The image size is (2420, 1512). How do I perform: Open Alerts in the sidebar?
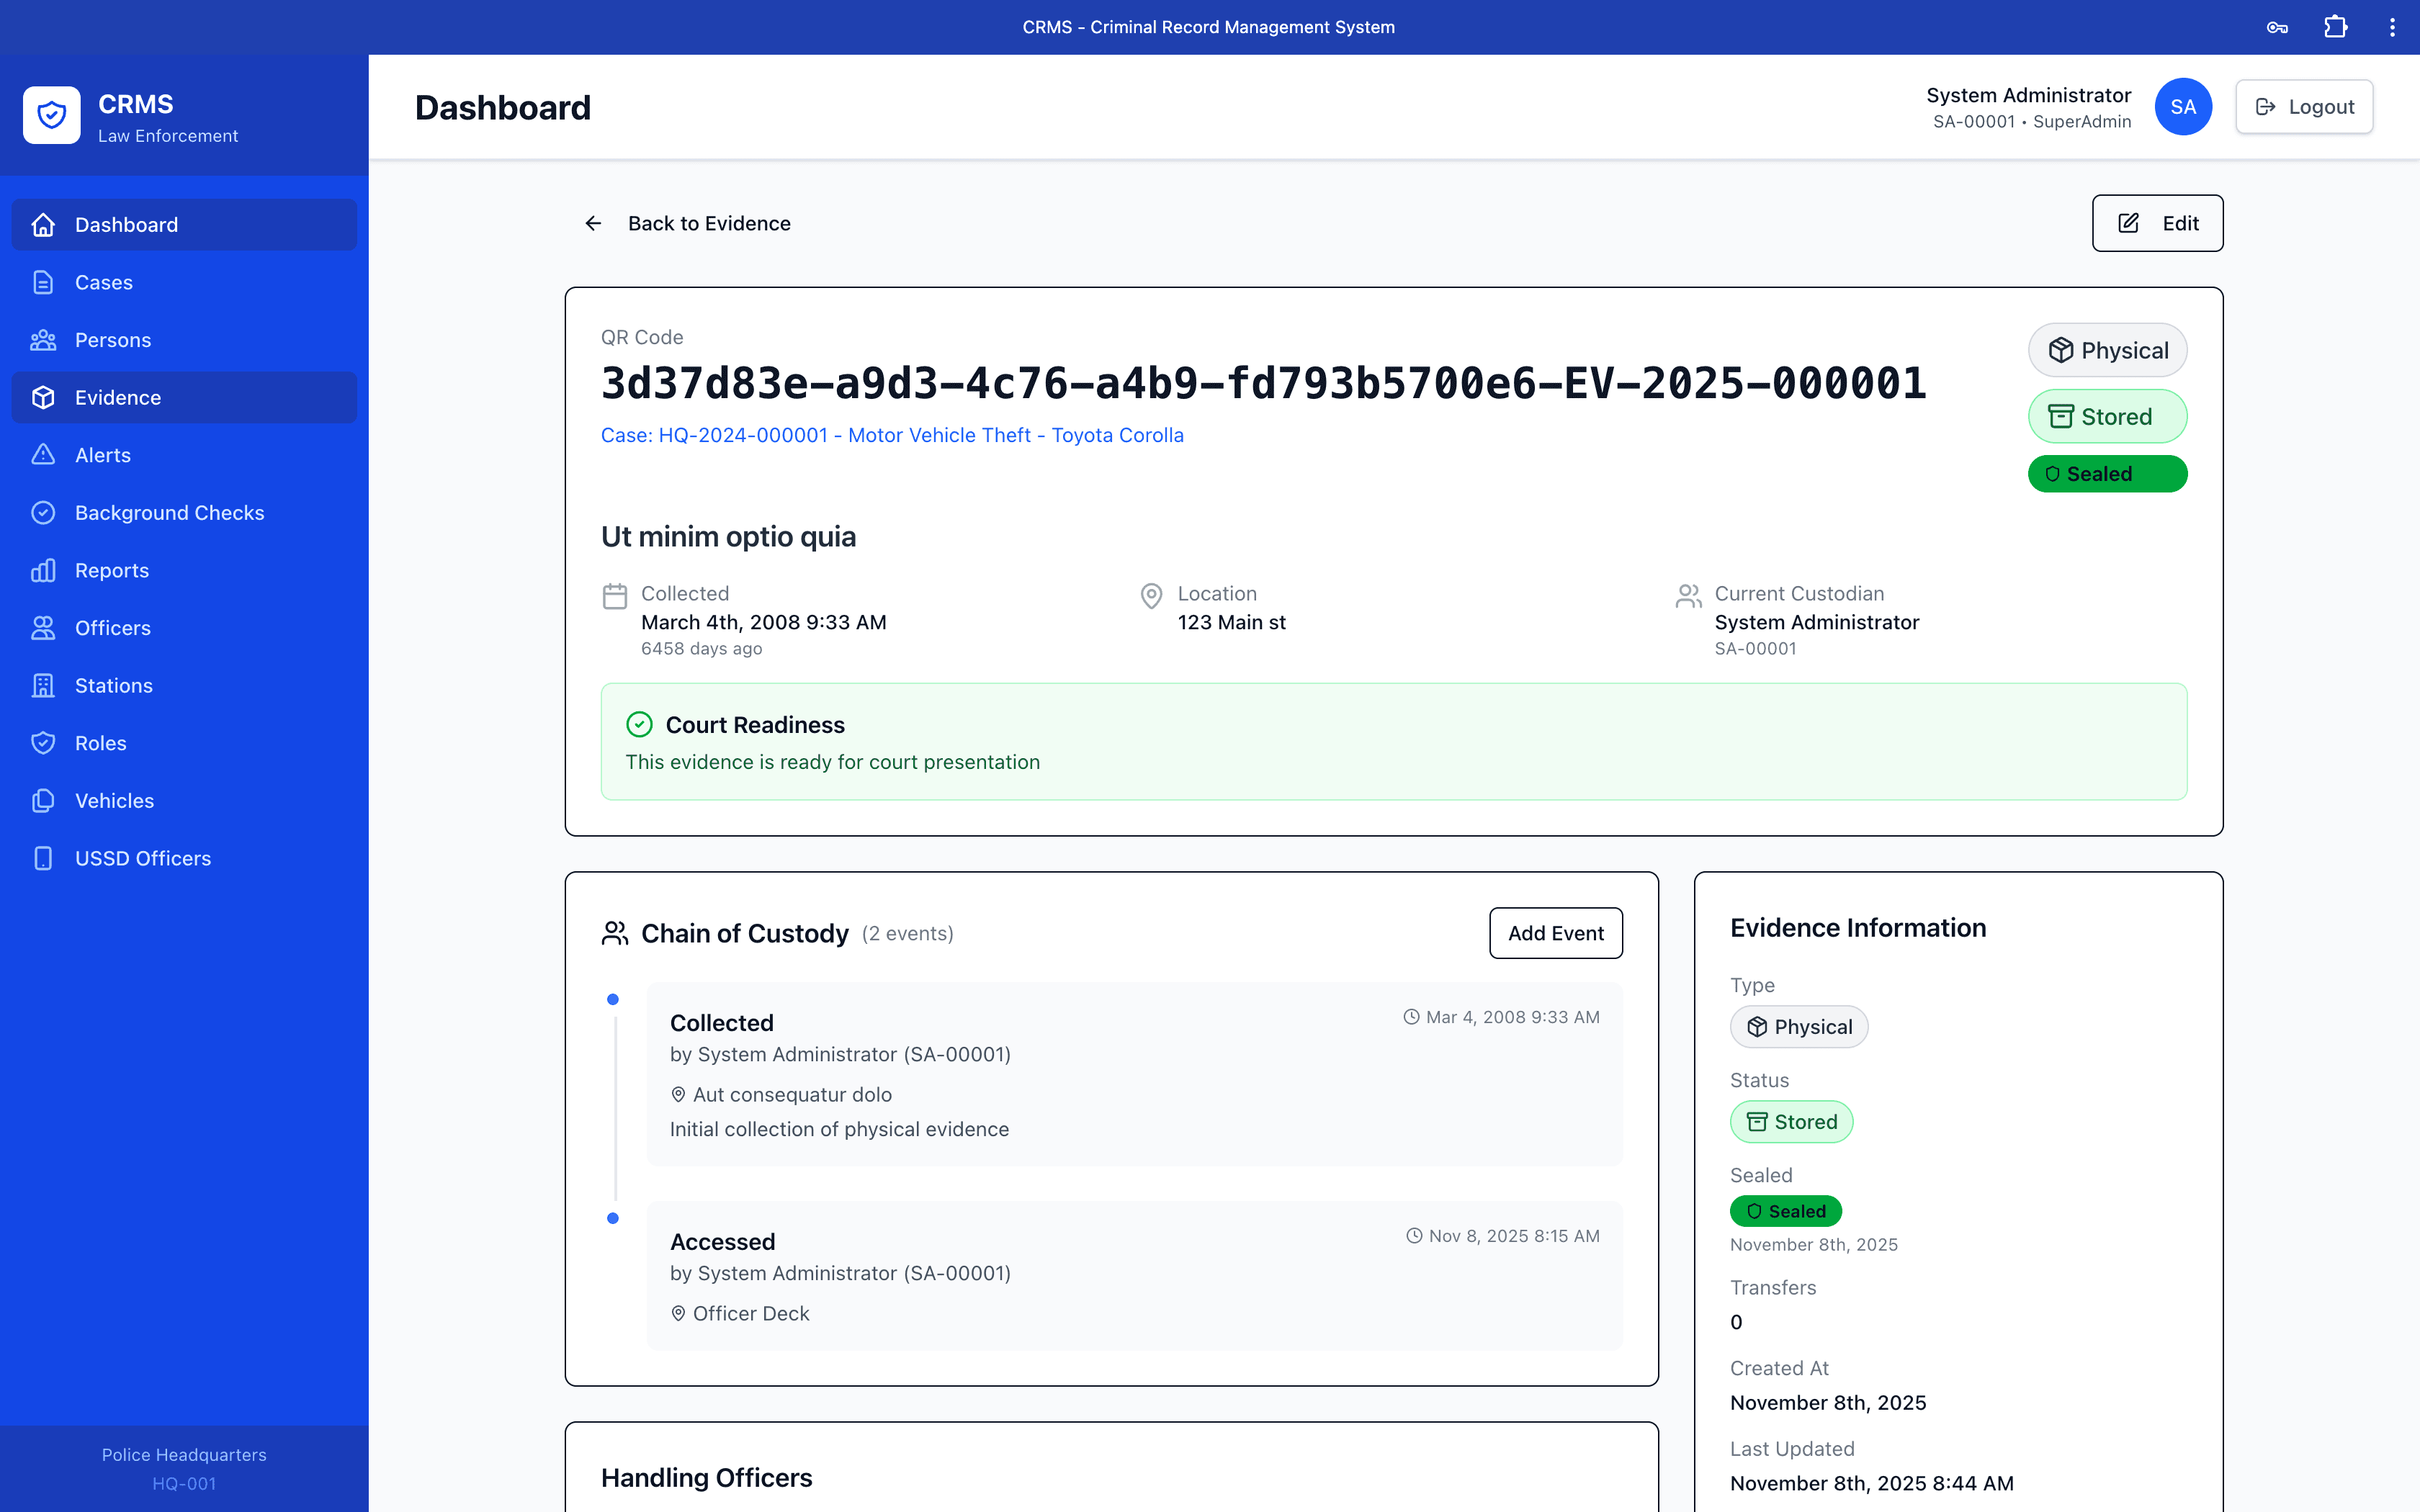click(x=184, y=455)
